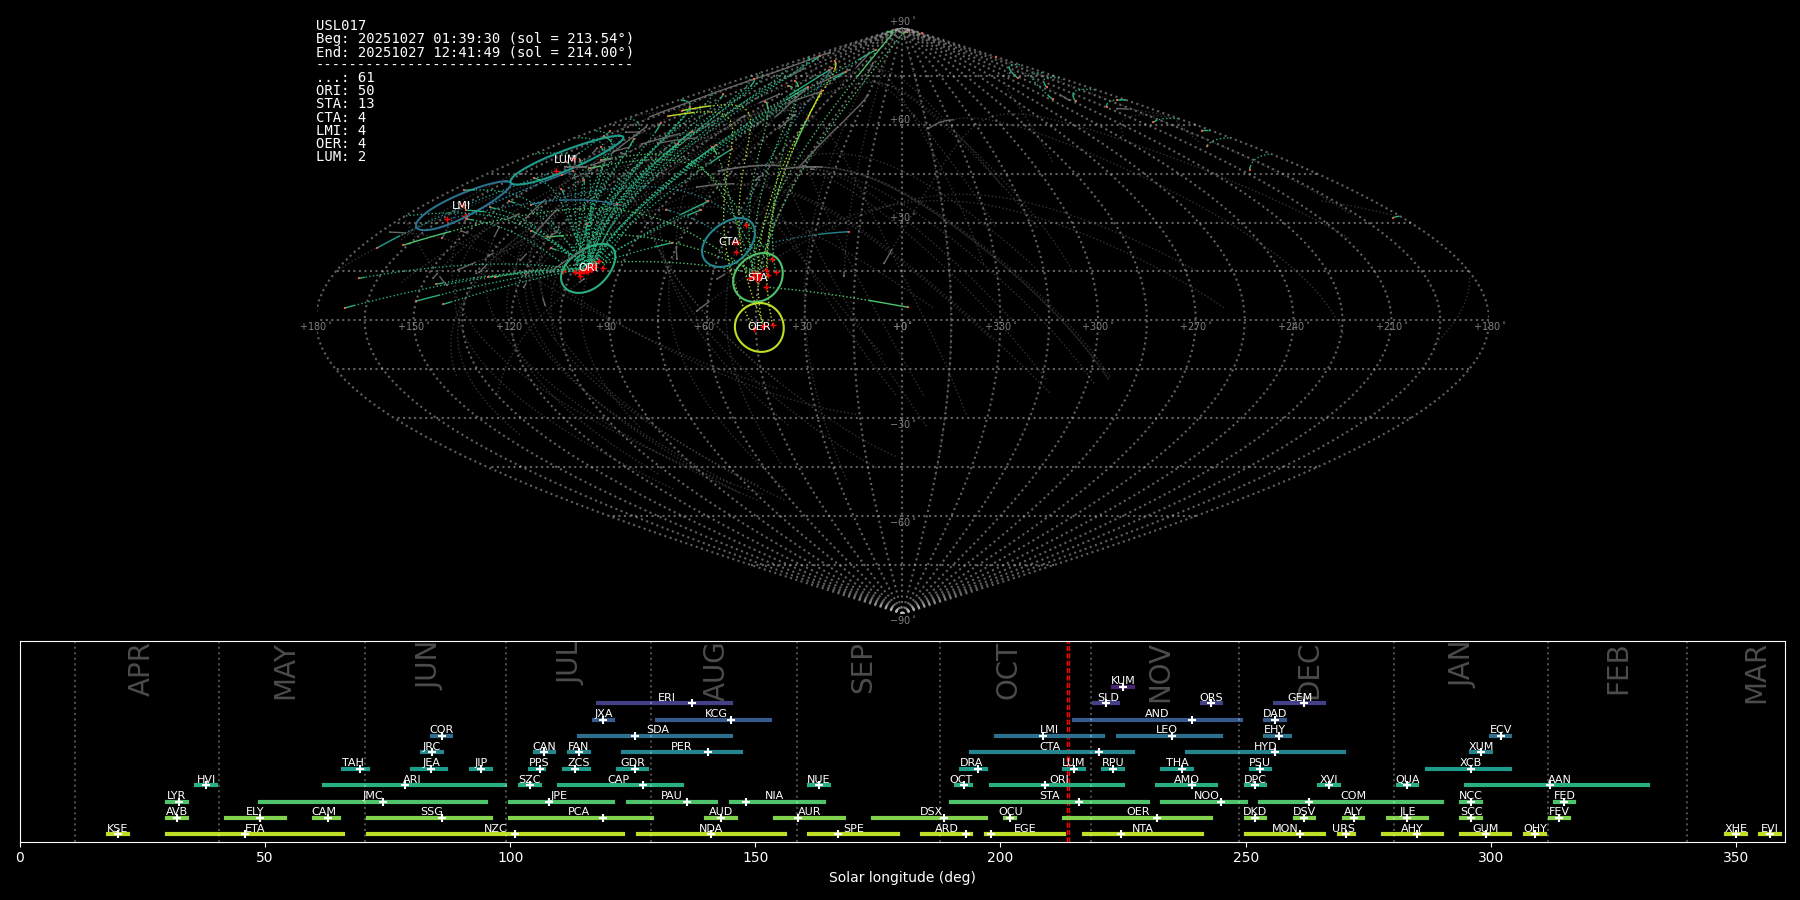Click the HYD shower label in timeline
Viewport: 1800px width, 900px height.
click(x=1266, y=747)
